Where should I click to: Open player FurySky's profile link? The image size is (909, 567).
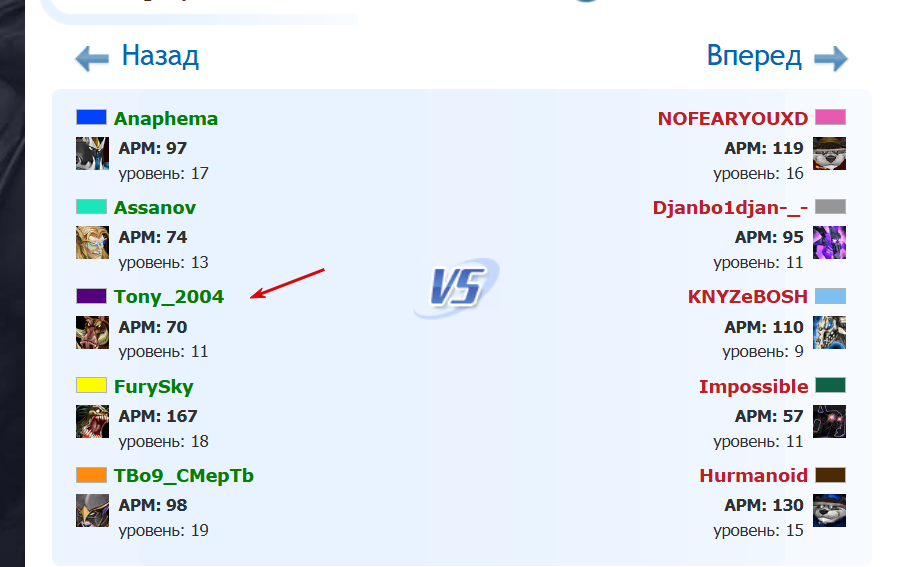point(153,387)
